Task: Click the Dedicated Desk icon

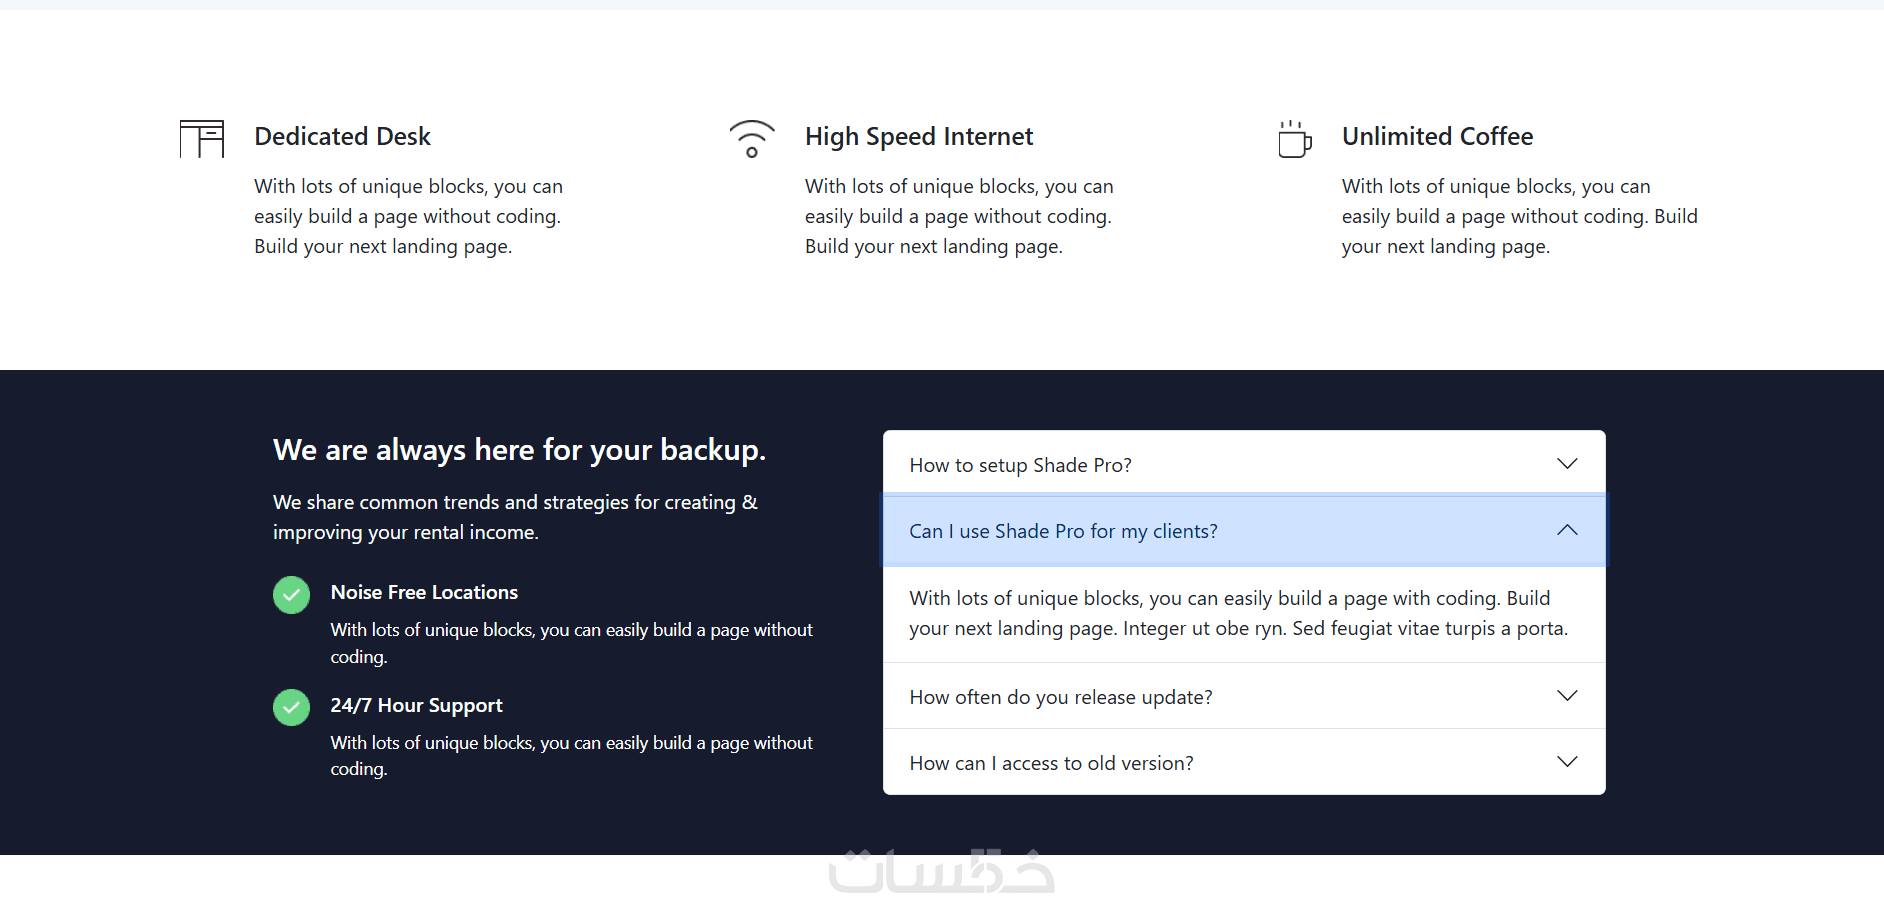Action: coord(202,139)
